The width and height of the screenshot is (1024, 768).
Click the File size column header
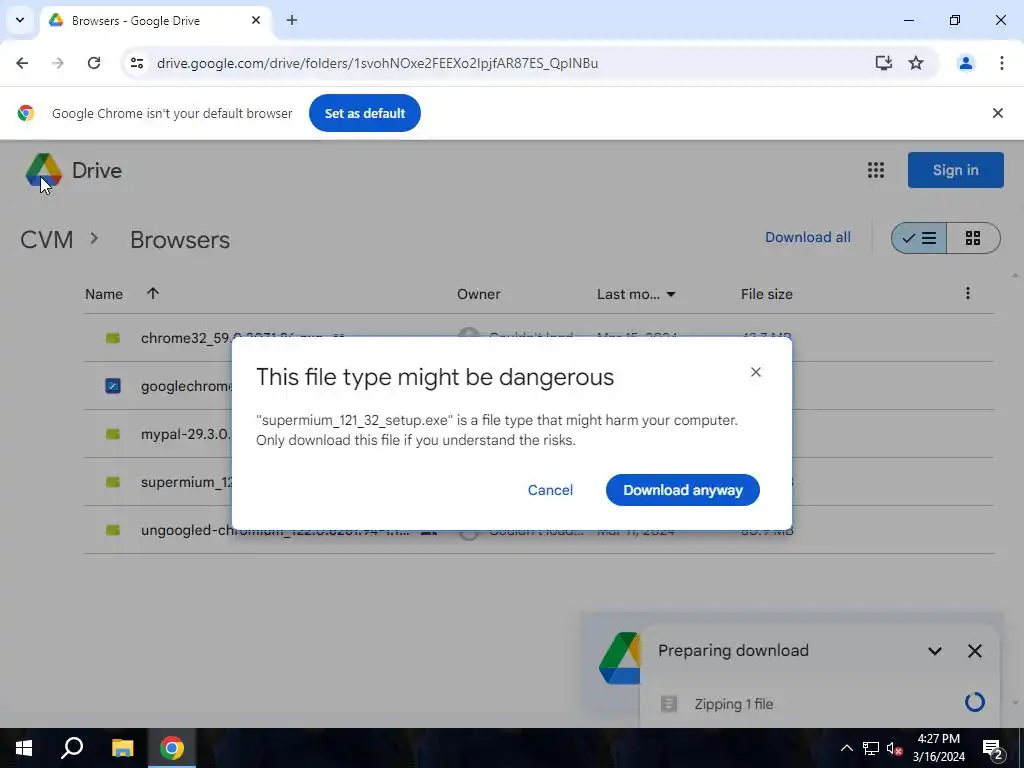click(x=767, y=294)
